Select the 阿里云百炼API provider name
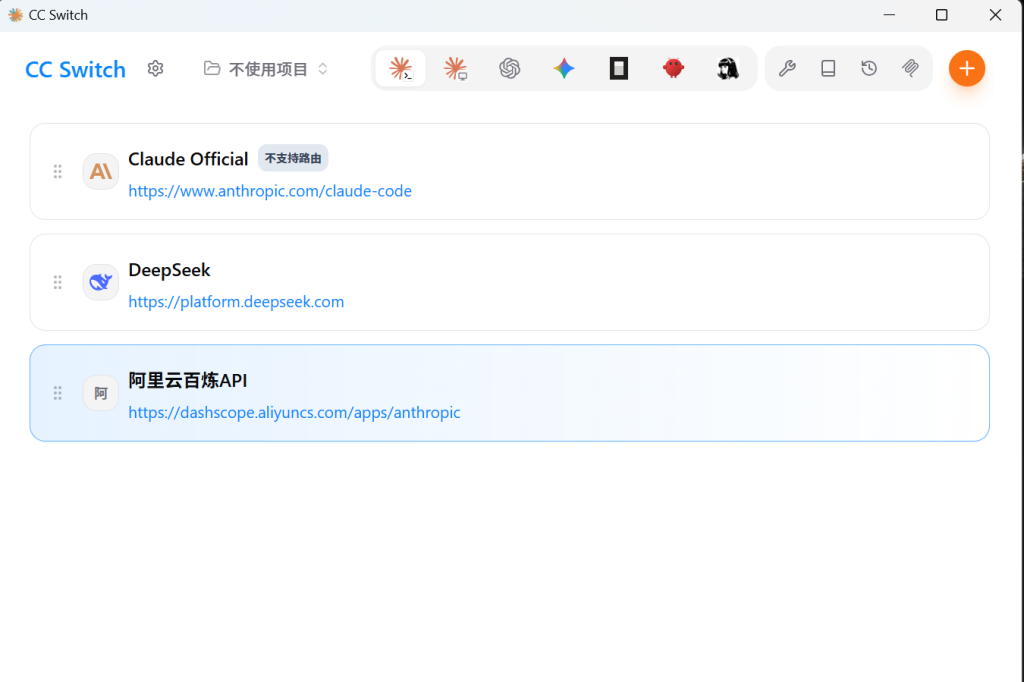Screen dimensions: 1024x682 [187, 380]
